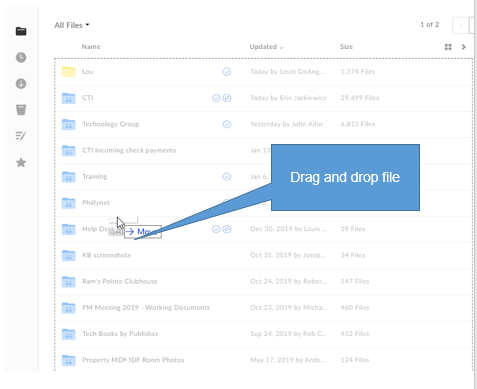The image size is (477, 389).
Task: Open the All Files sidebar folder icon
Action: click(21, 31)
